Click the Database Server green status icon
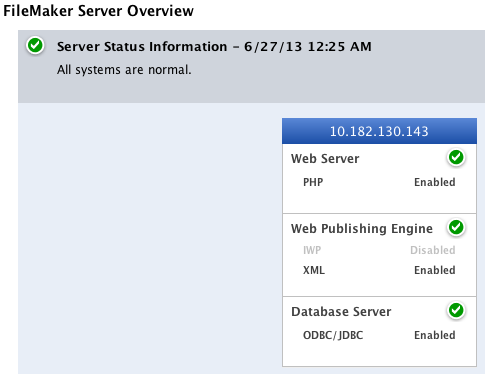 coord(456,311)
